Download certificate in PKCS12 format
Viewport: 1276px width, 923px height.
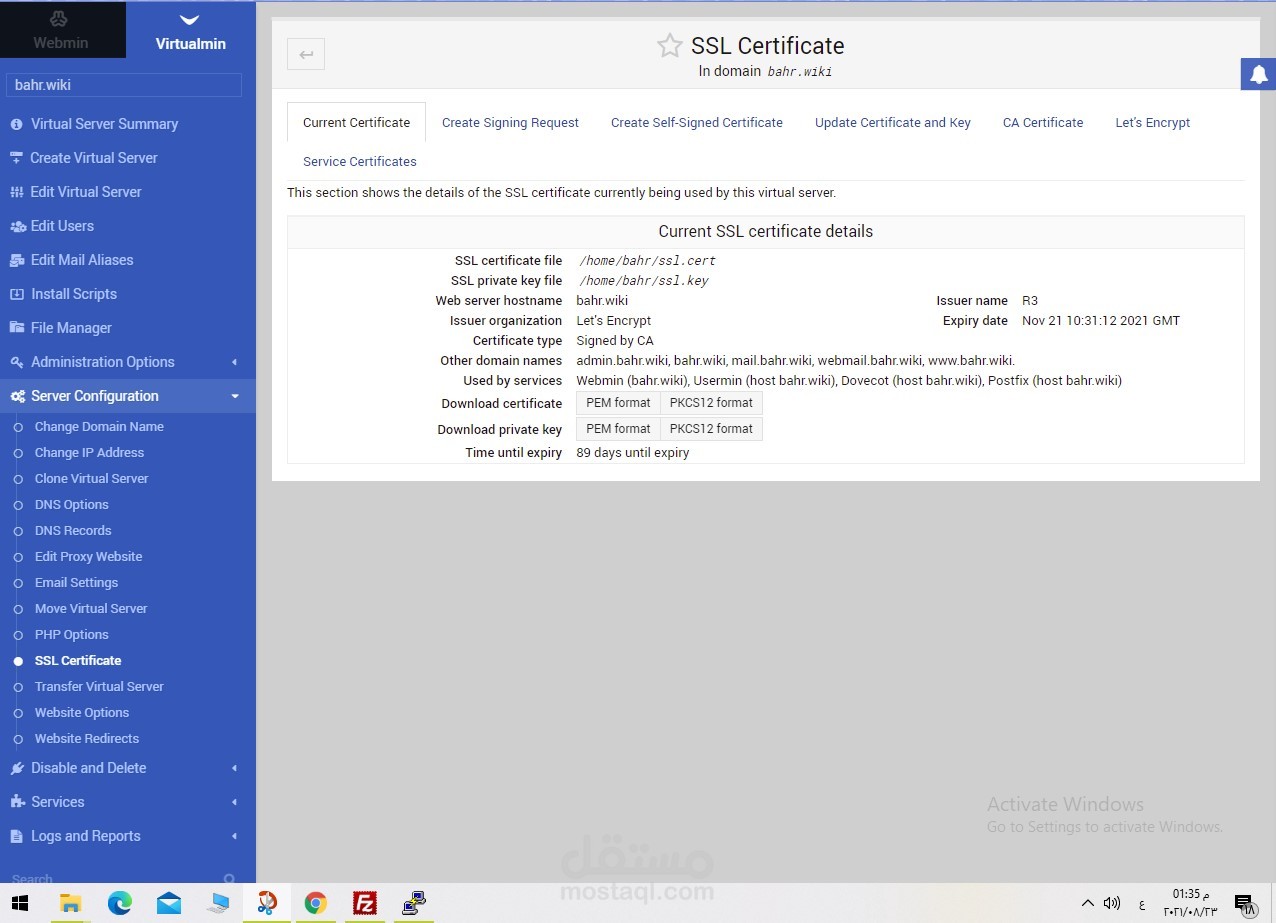tap(711, 403)
